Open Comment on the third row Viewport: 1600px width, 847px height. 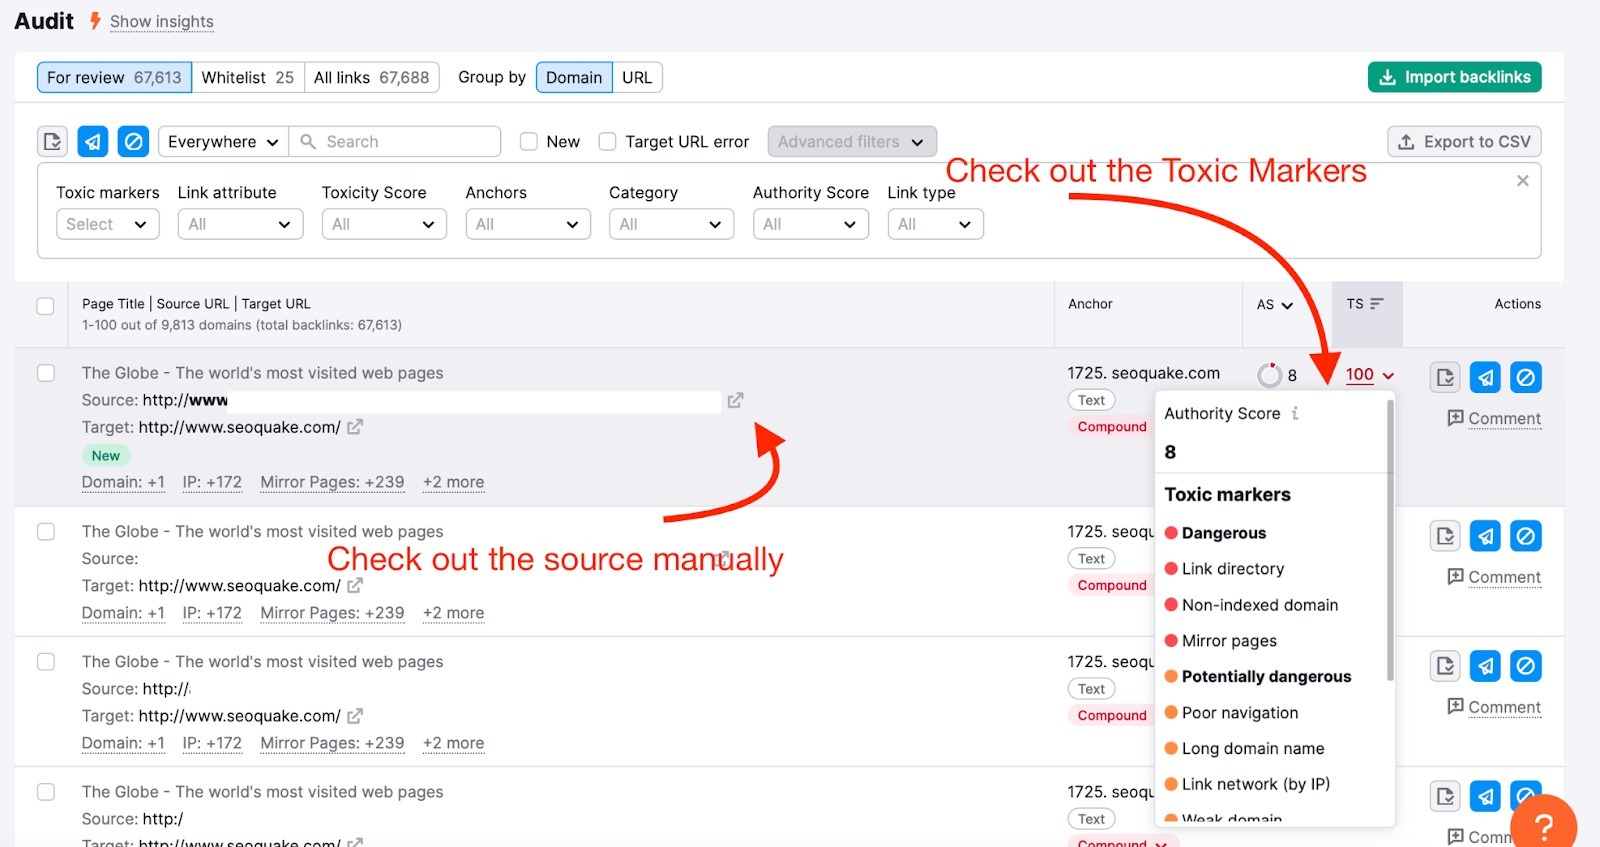(x=1494, y=707)
